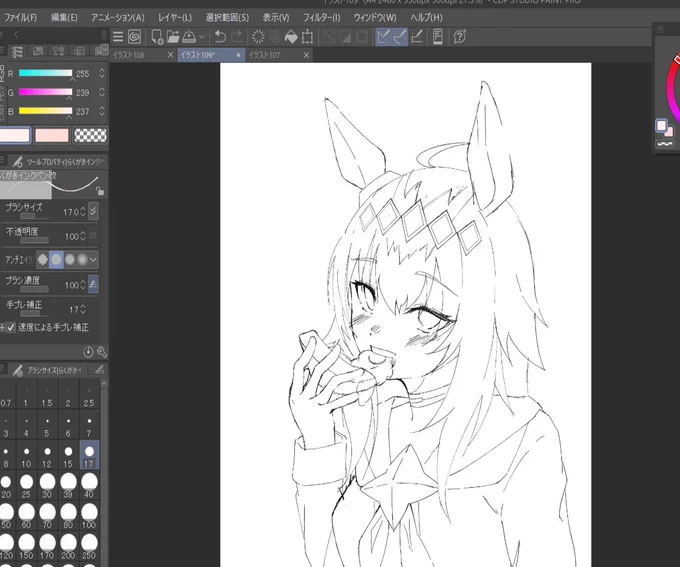Reset tool properties to initial settings icon

point(88,352)
